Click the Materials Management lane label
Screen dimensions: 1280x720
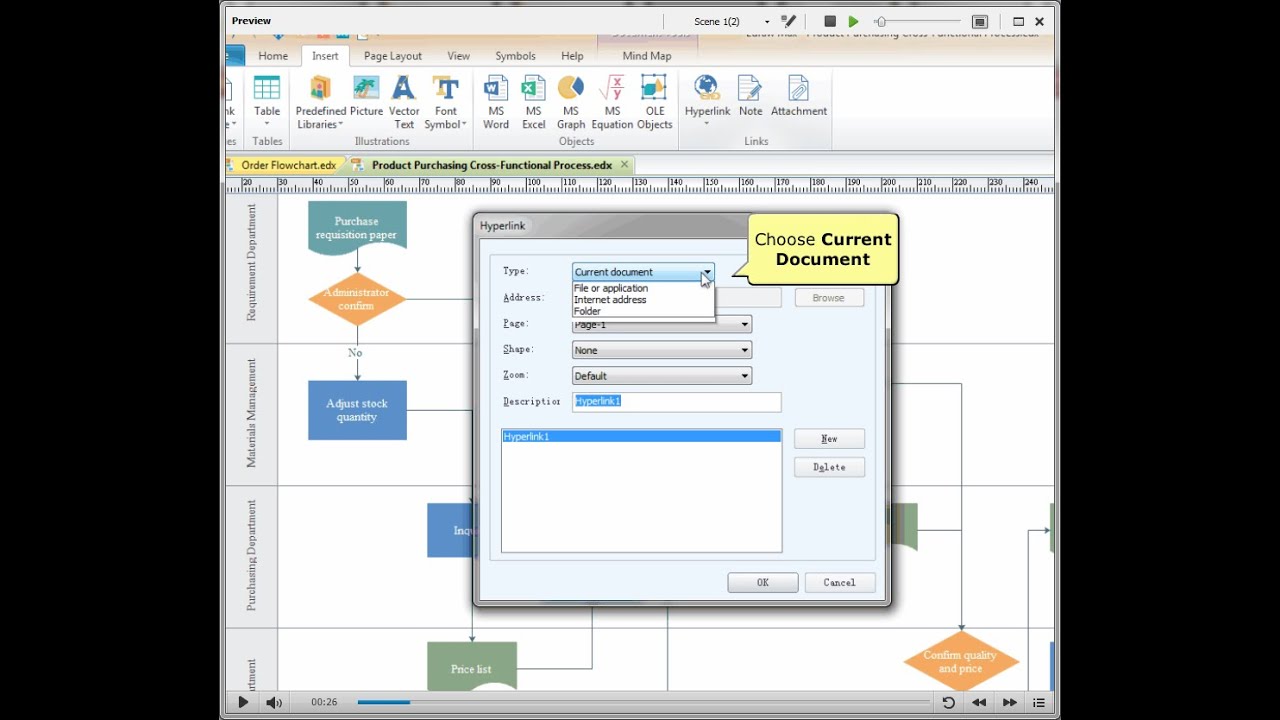[x=251, y=413]
